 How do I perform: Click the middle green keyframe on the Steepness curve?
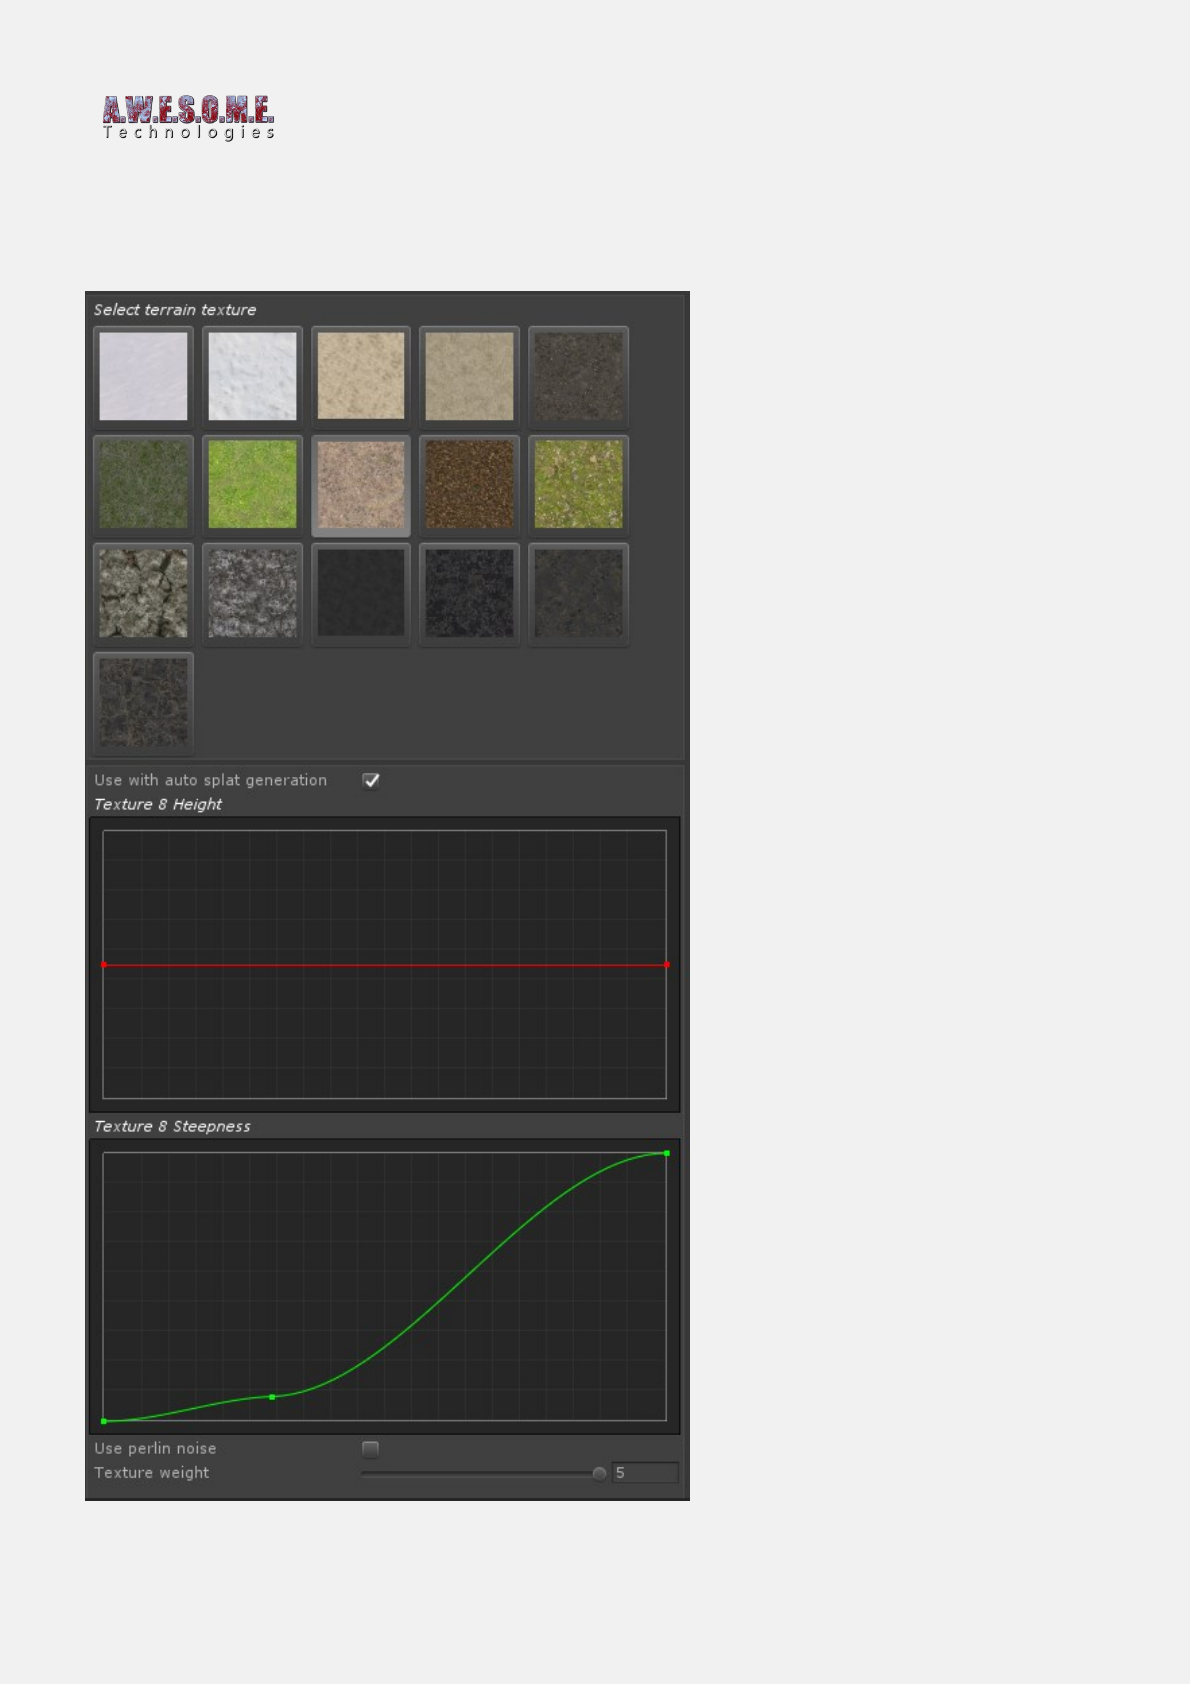tap(272, 1397)
